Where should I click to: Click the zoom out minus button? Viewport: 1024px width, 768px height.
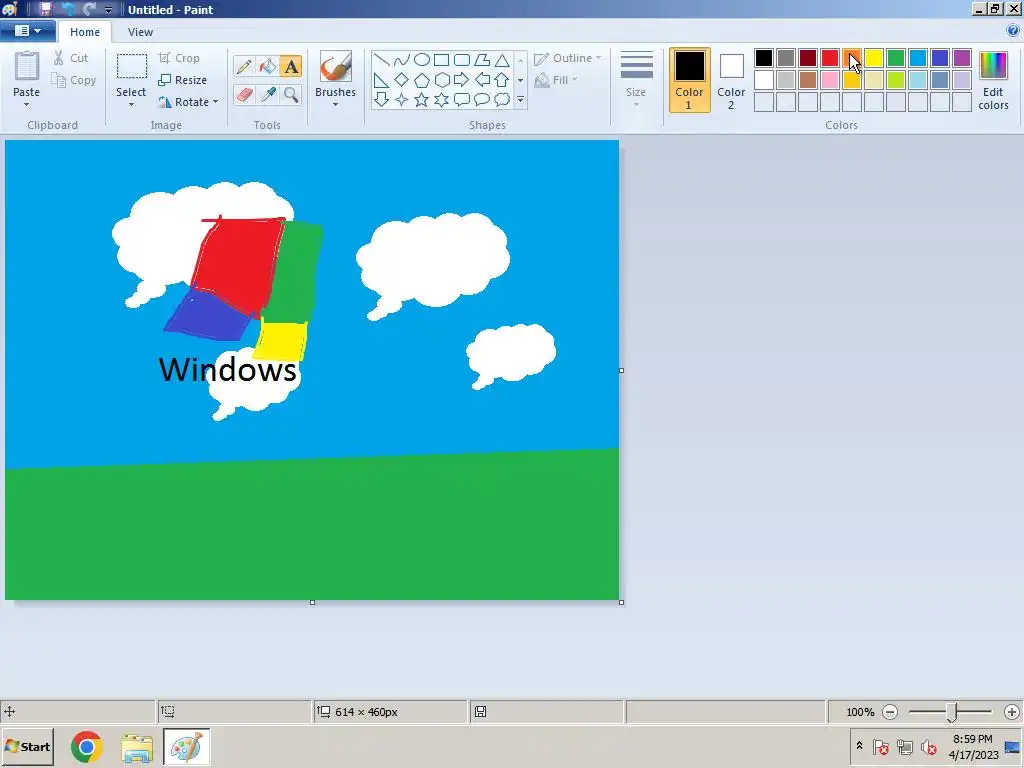tap(890, 712)
